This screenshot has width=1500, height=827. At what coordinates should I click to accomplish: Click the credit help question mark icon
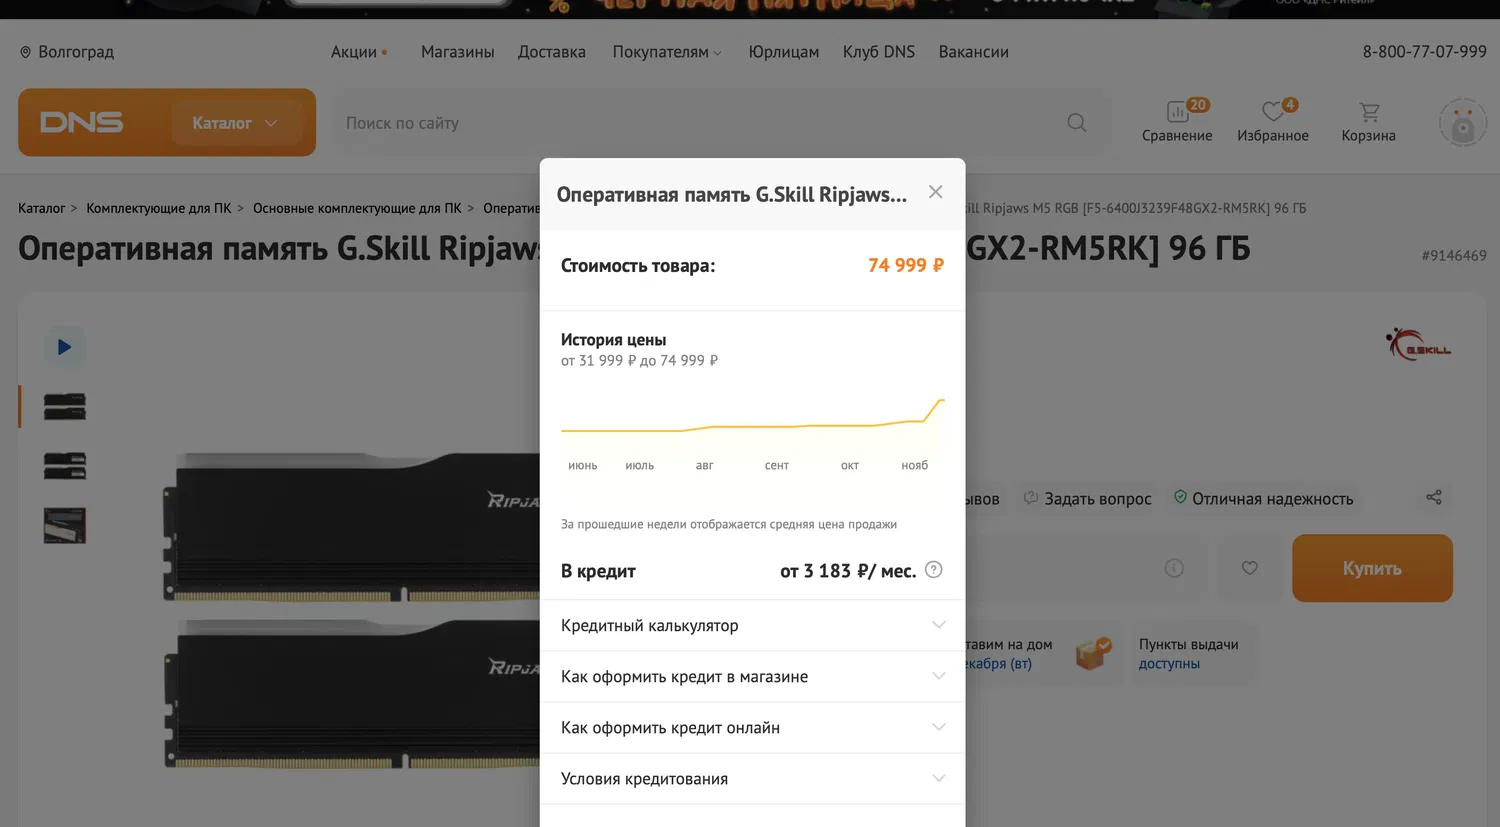pyautogui.click(x=933, y=570)
